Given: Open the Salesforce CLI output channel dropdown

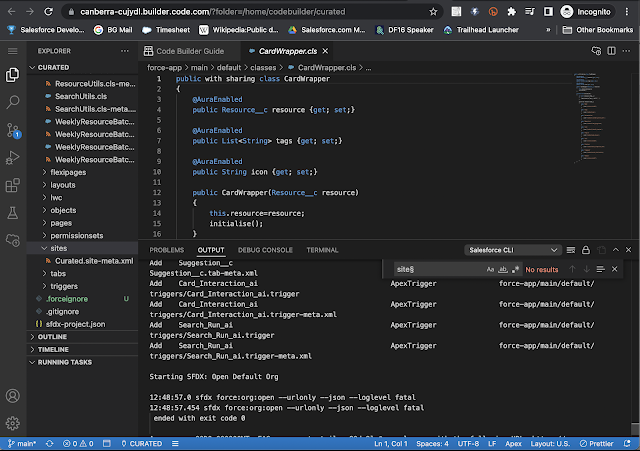Looking at the screenshot, I should [x=513, y=250].
